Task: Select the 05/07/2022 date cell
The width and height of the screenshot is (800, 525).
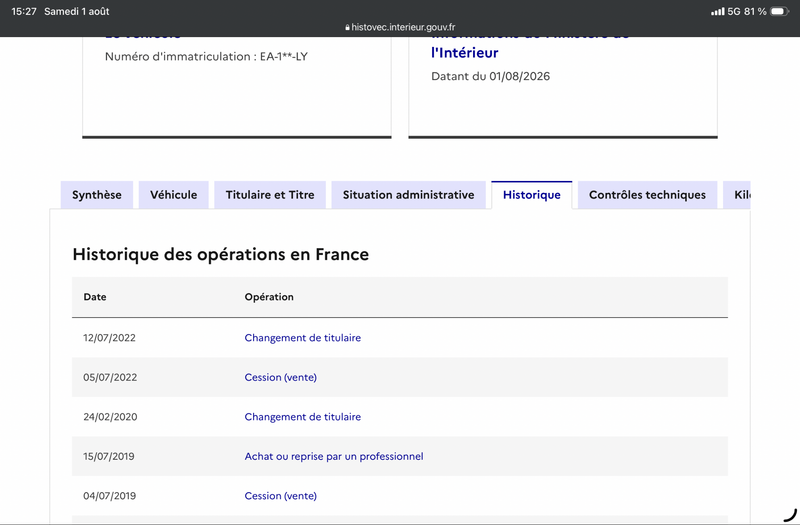Action: click(110, 378)
